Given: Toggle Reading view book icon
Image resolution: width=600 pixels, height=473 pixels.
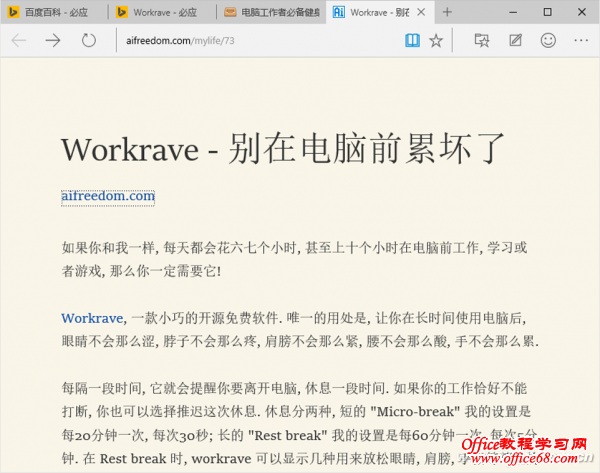Looking at the screenshot, I should (x=412, y=41).
